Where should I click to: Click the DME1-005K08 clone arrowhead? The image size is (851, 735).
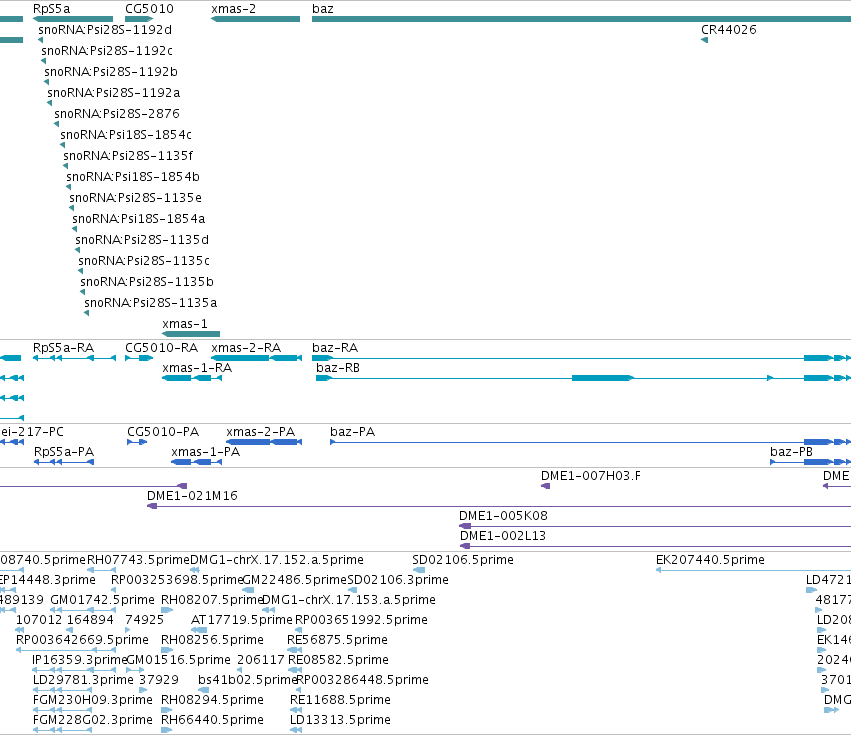[465, 526]
